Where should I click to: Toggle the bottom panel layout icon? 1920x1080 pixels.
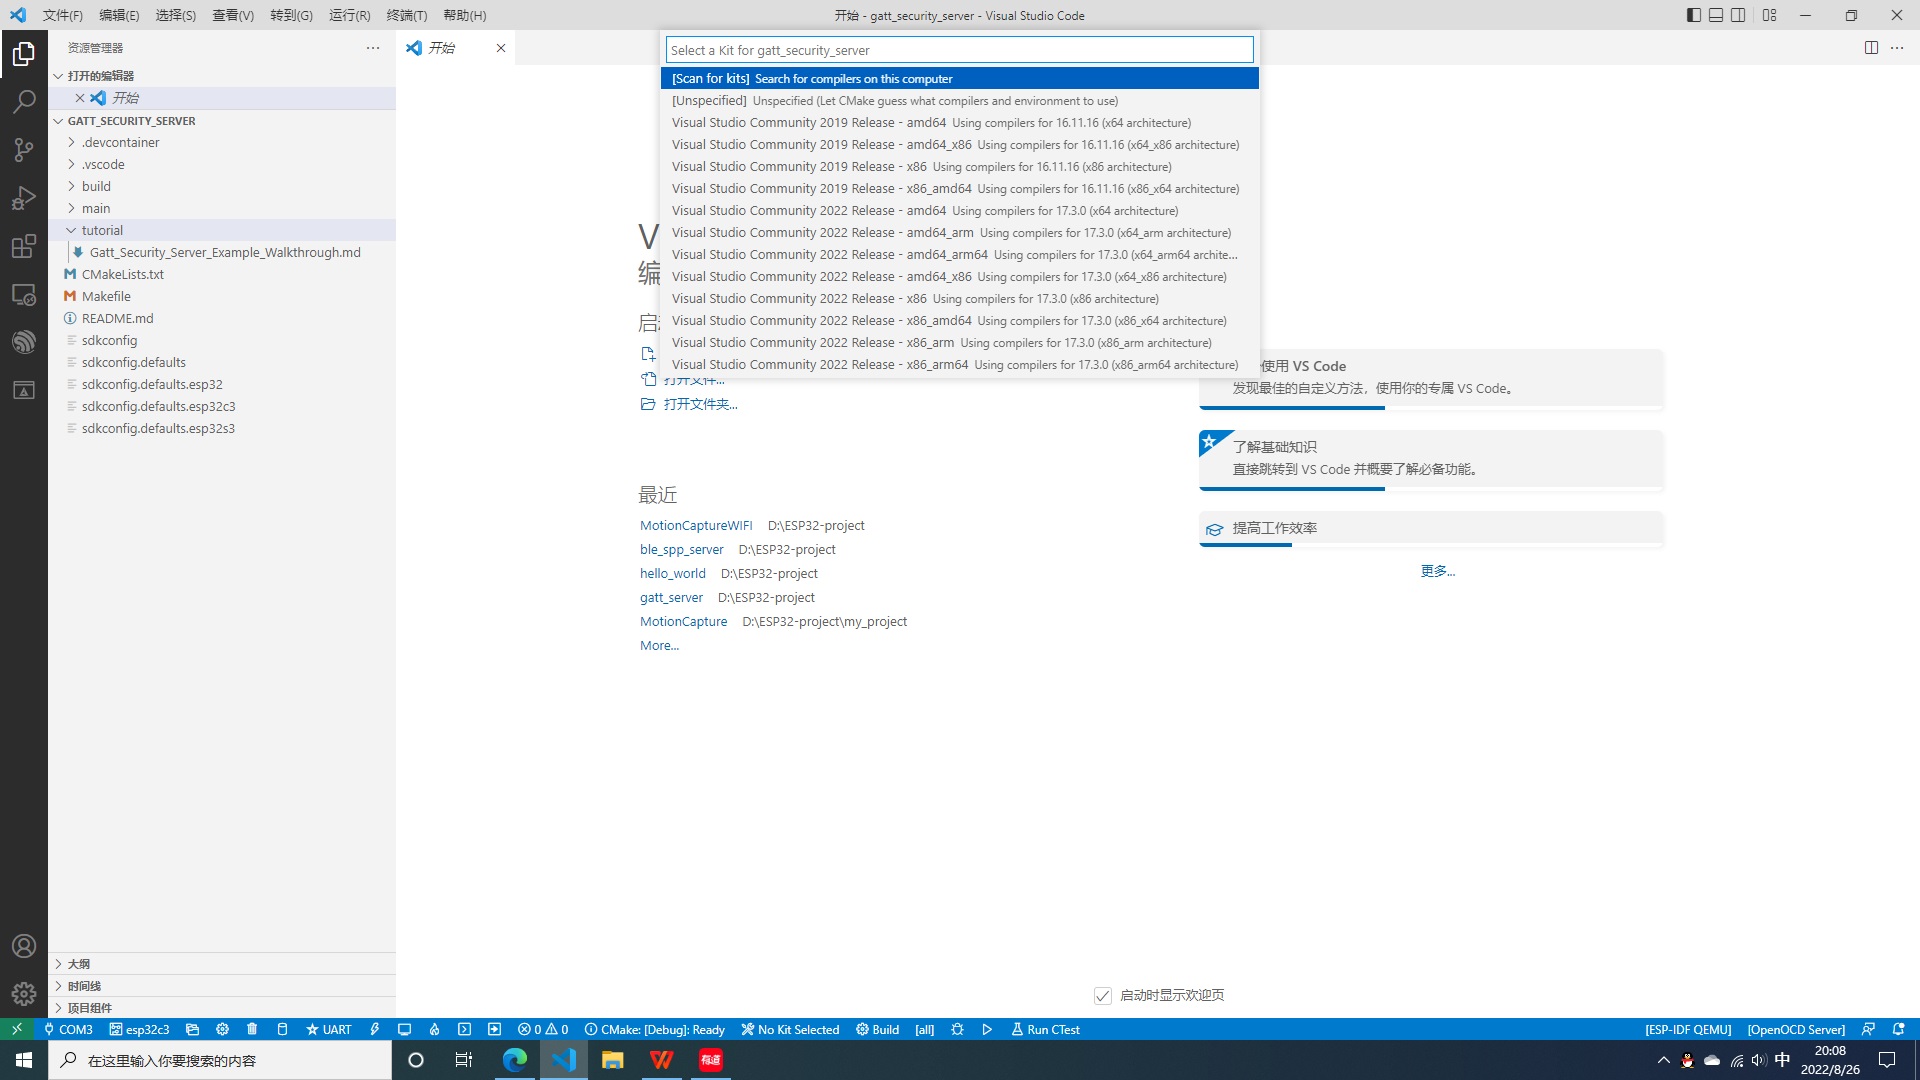pos(1716,15)
